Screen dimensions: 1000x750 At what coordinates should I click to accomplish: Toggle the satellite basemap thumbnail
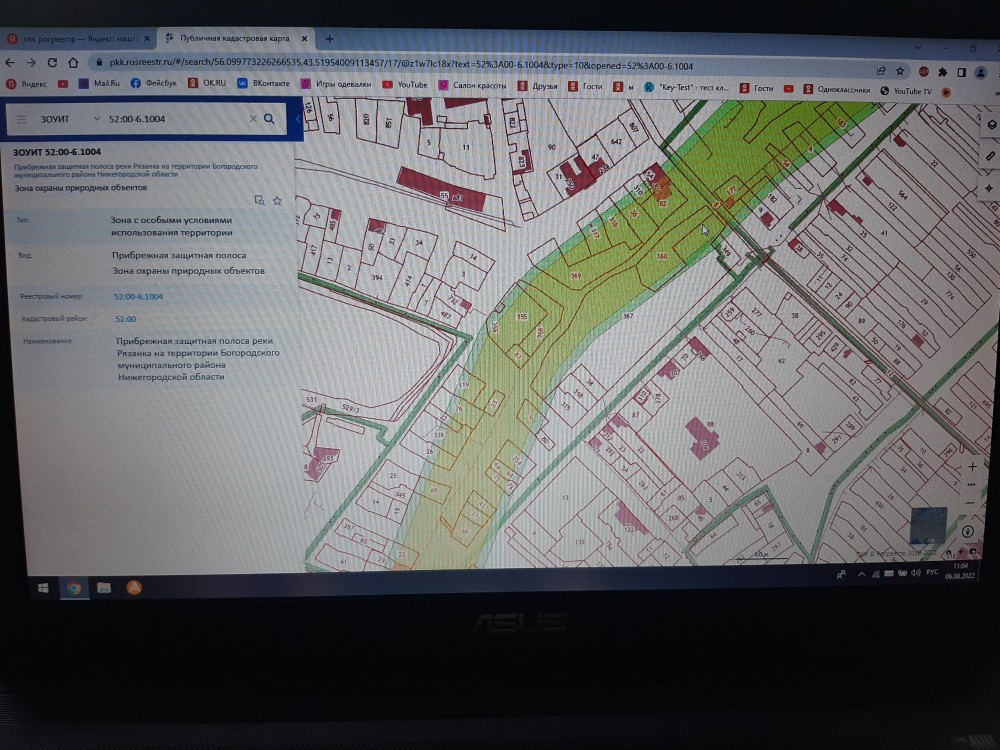[x=927, y=525]
